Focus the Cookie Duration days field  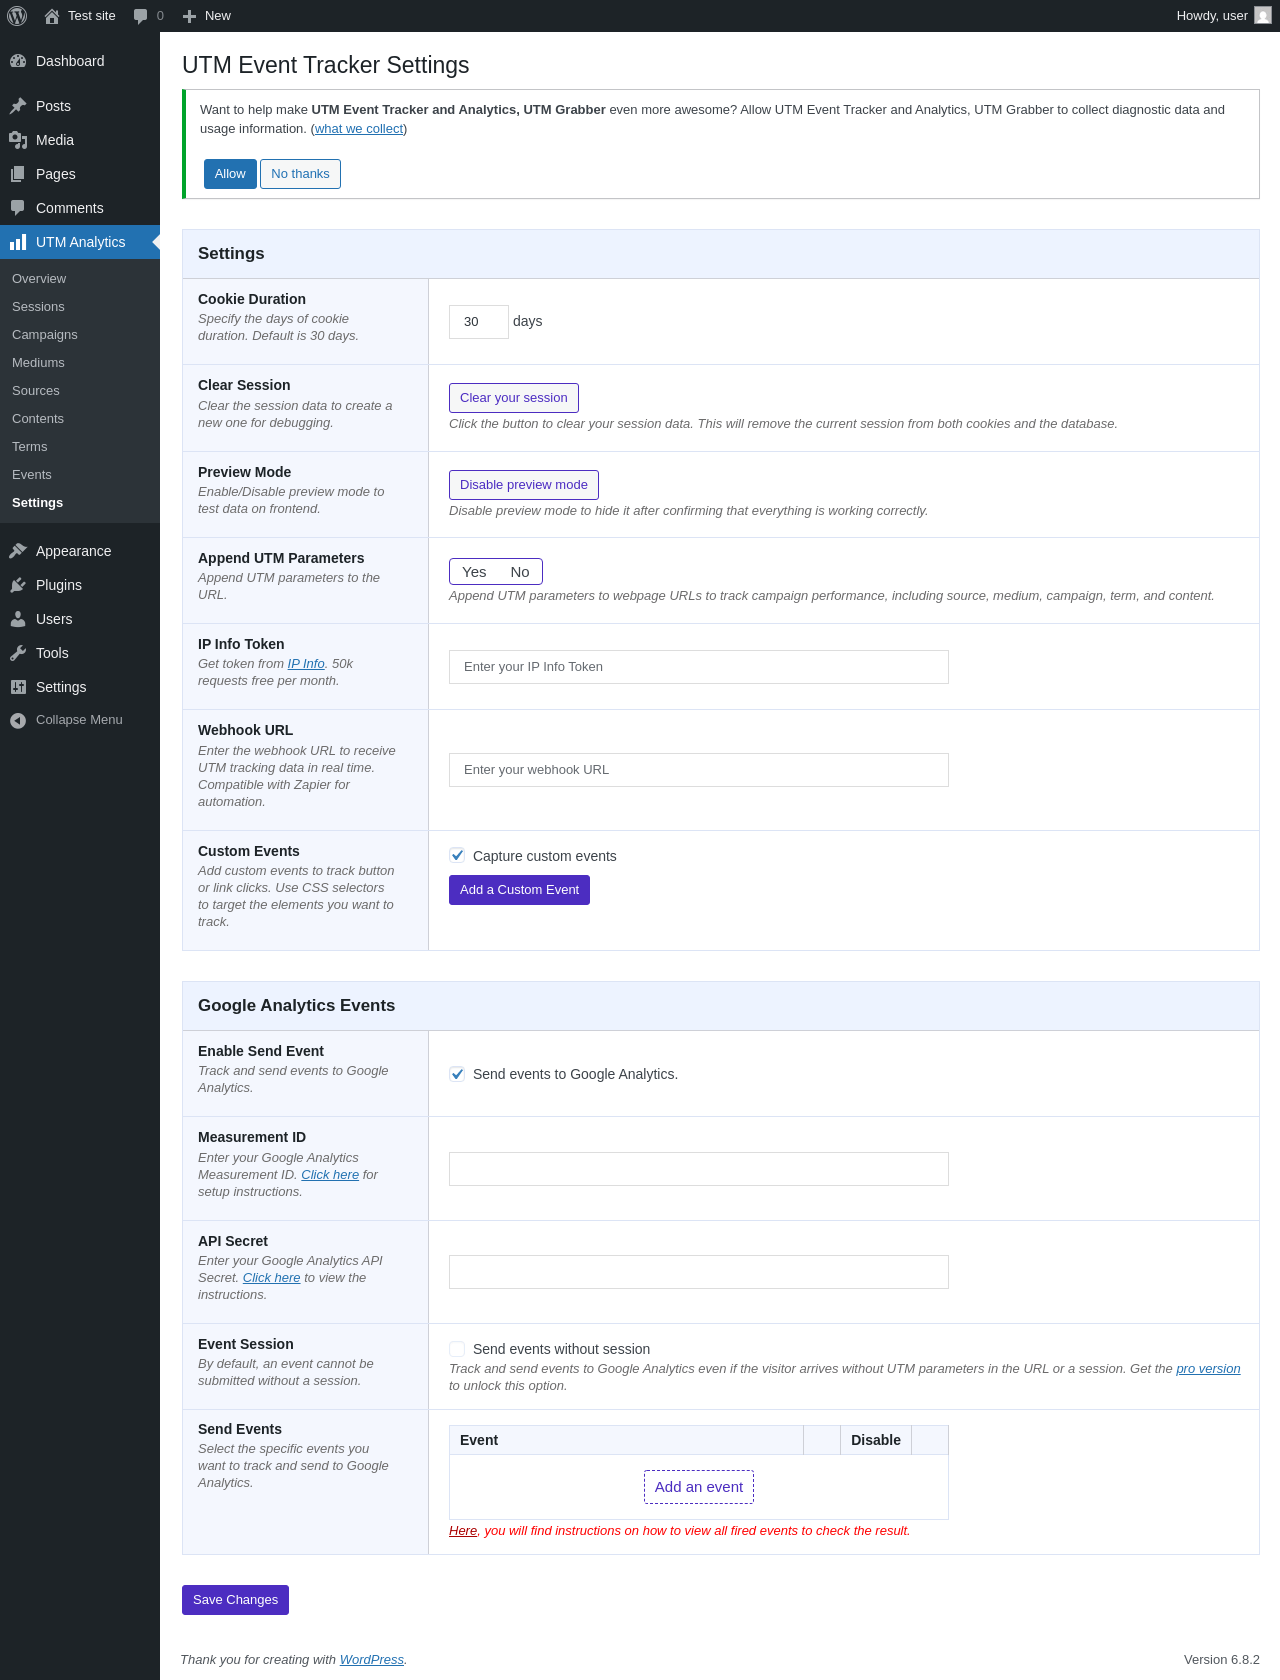point(479,322)
